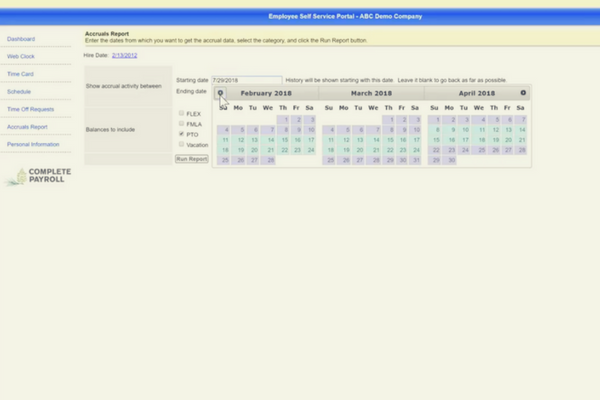This screenshot has width=600, height=400.
Task: Check the FMLA balance option
Action: [x=181, y=124]
